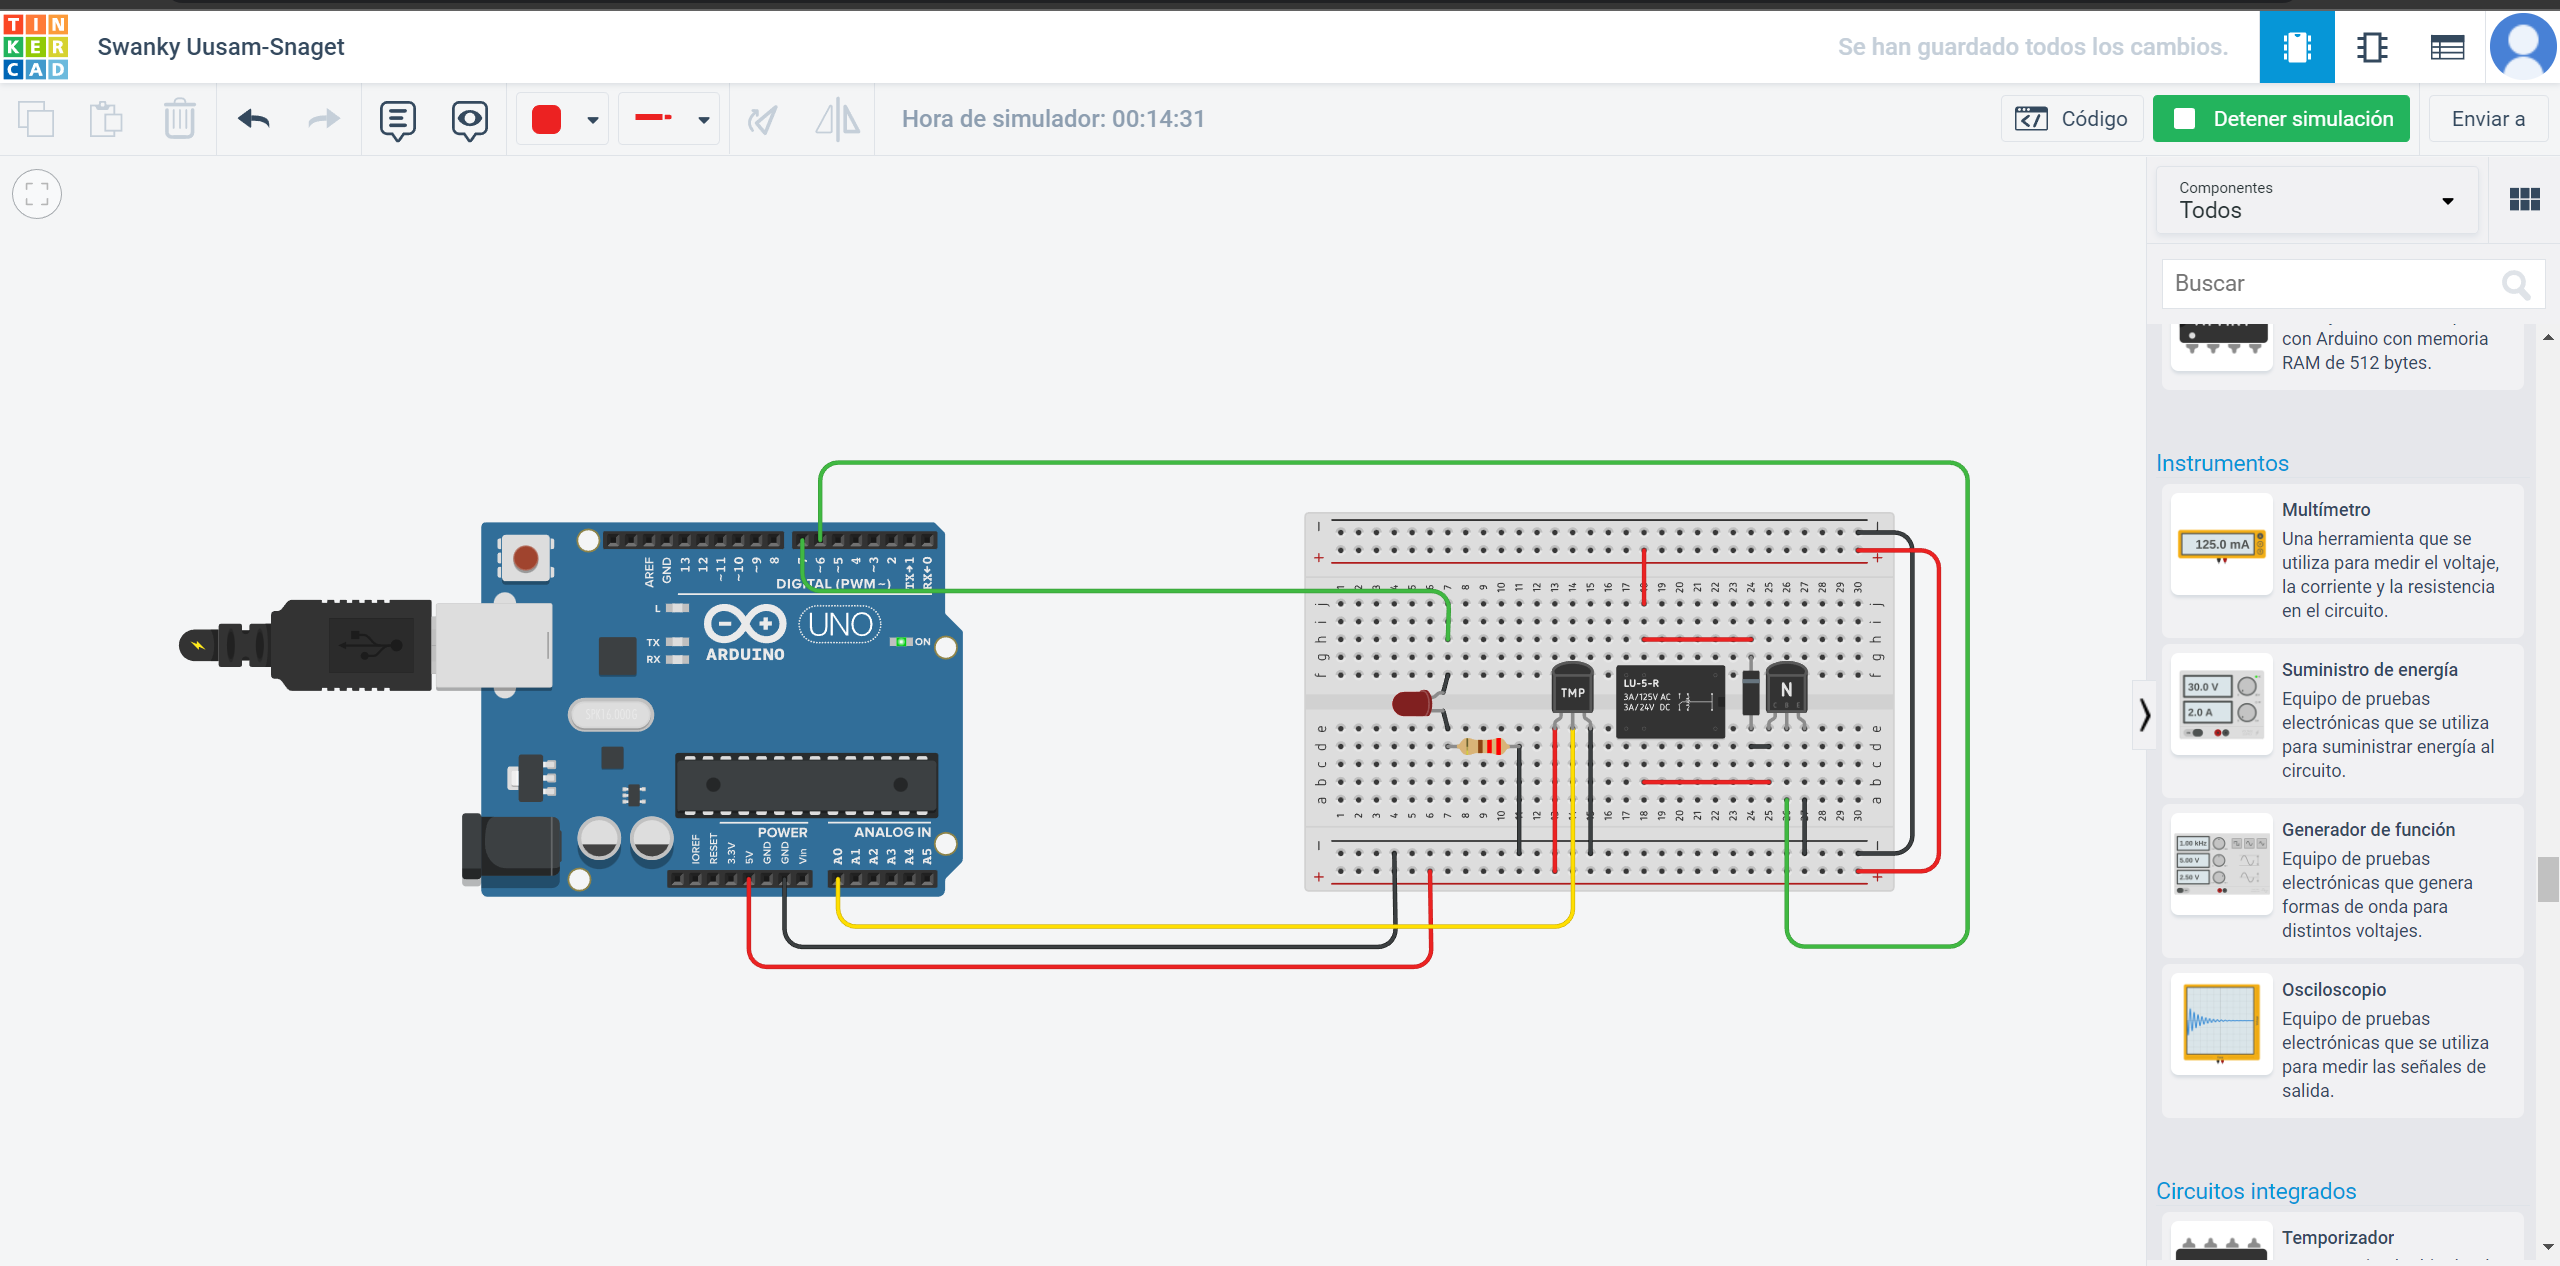Click the mirror flip icon
This screenshot has width=2560, height=1266.
pyautogui.click(x=837, y=120)
